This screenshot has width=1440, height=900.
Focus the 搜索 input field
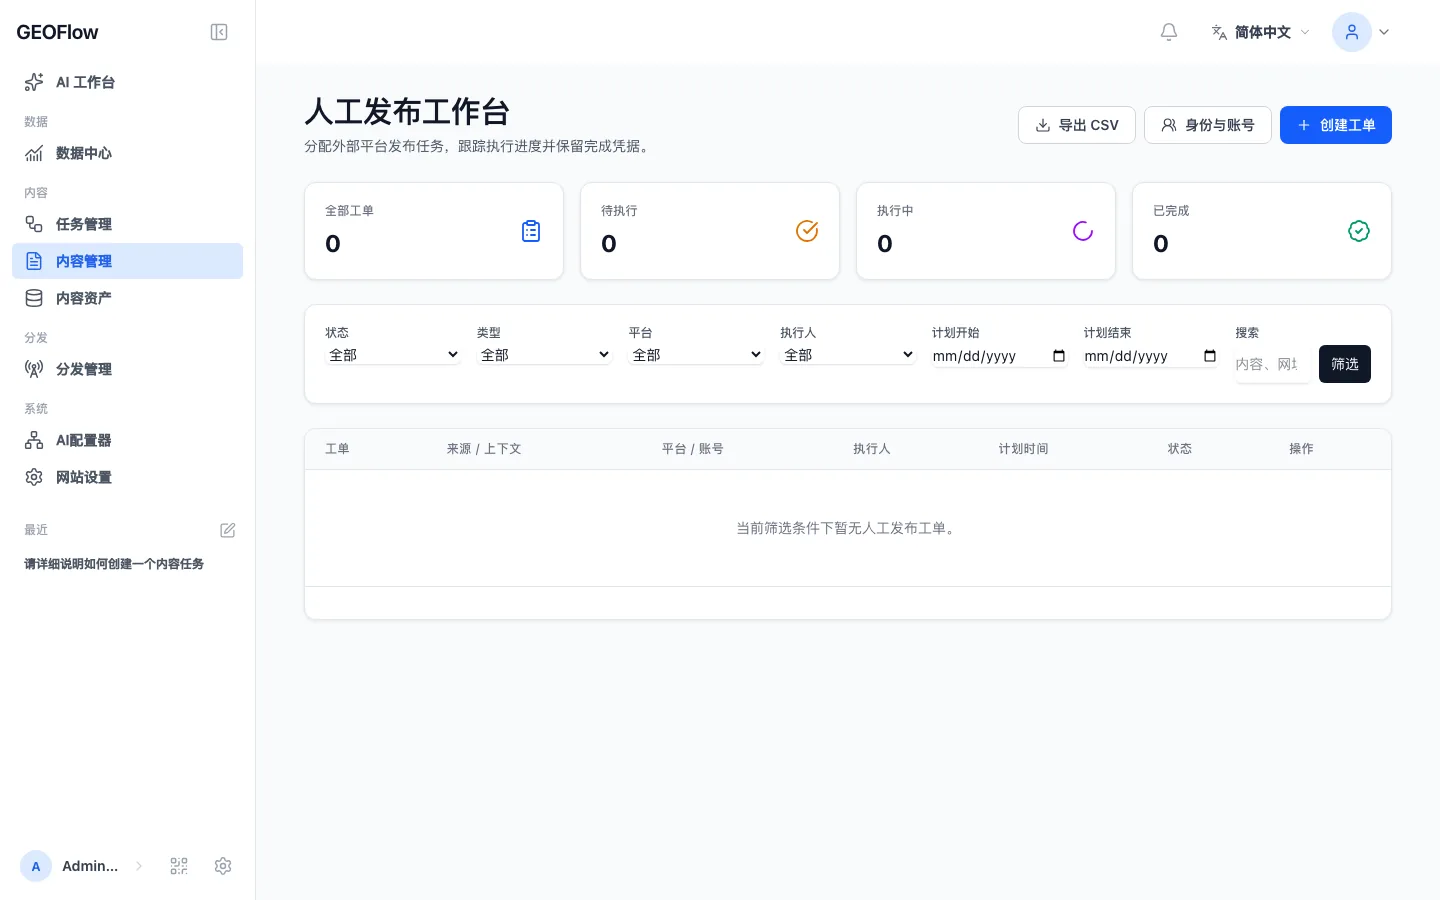tap(1273, 364)
